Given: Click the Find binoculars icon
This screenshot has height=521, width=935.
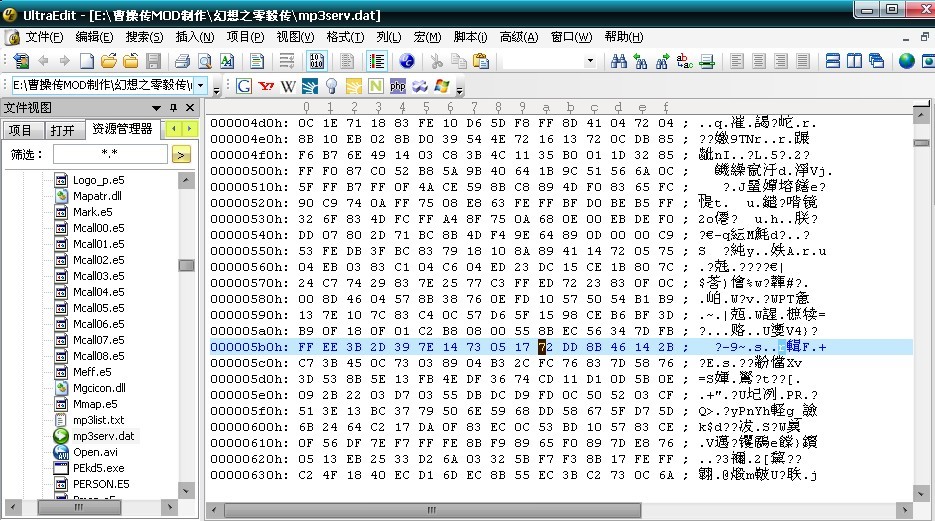Looking at the screenshot, I should click(619, 61).
